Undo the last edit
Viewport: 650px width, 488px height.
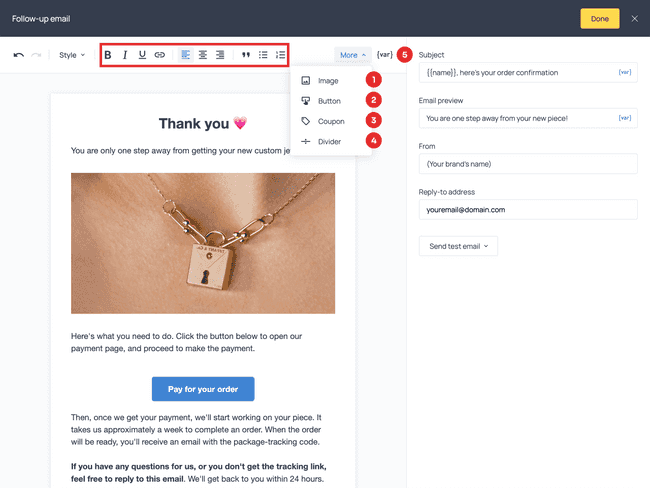[19, 55]
